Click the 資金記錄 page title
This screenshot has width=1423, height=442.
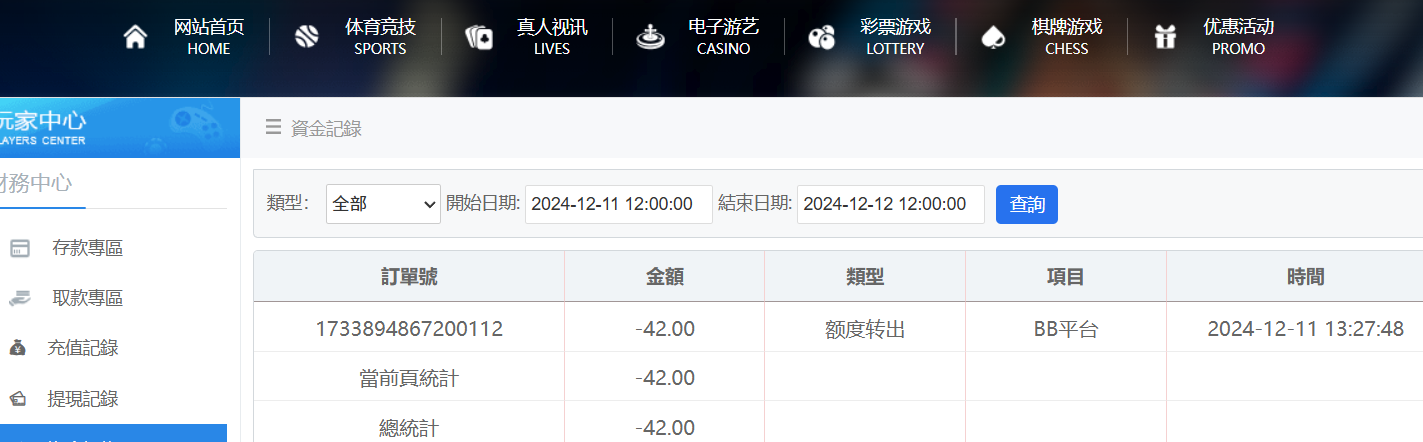point(326,128)
